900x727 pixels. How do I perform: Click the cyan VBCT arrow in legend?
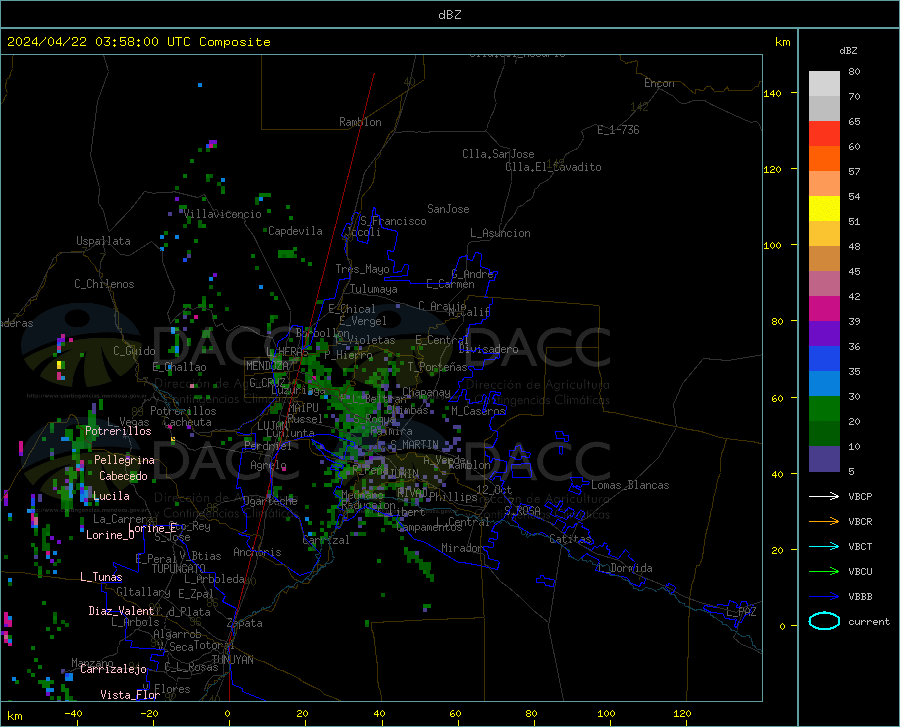coord(824,546)
